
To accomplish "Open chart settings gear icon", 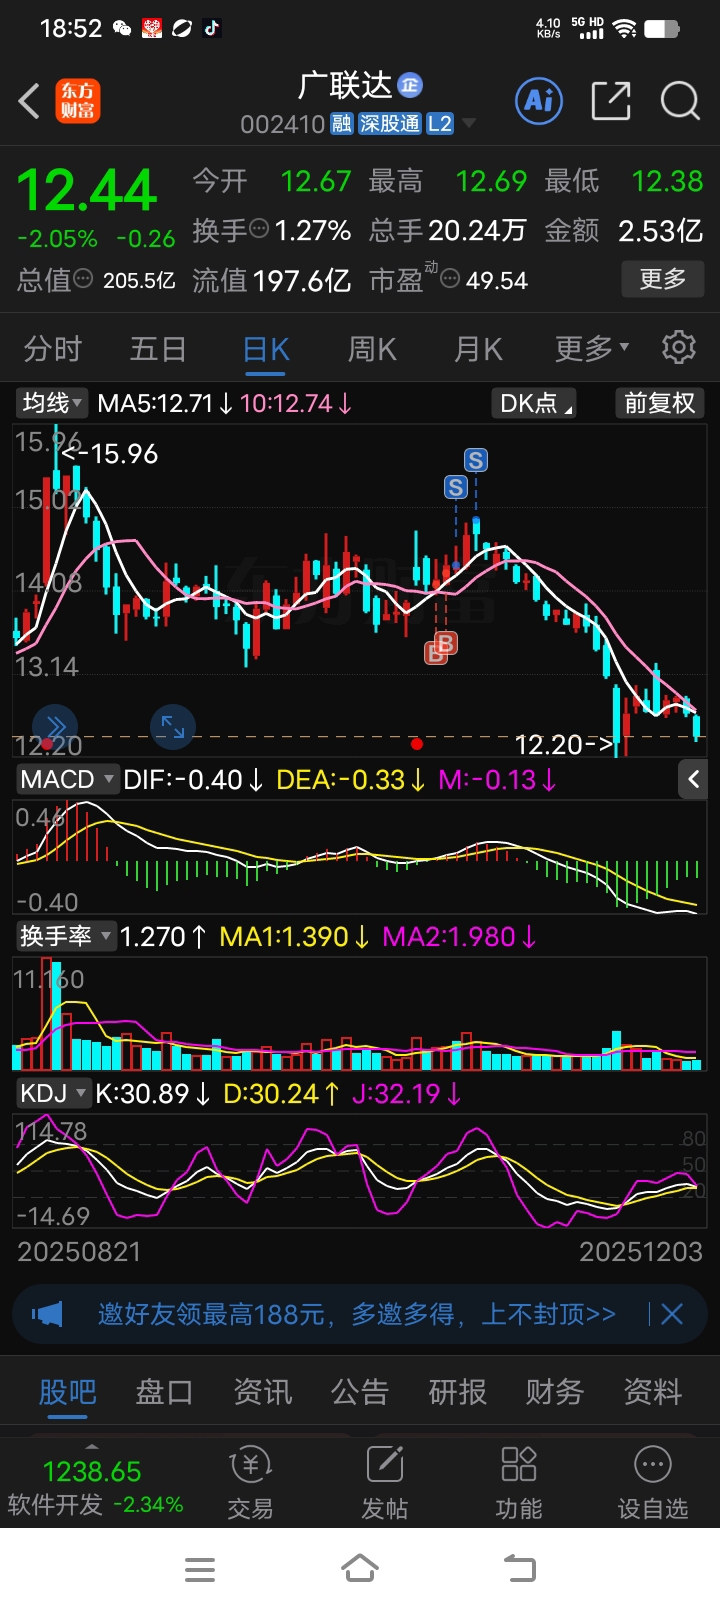I will pyautogui.click(x=679, y=347).
